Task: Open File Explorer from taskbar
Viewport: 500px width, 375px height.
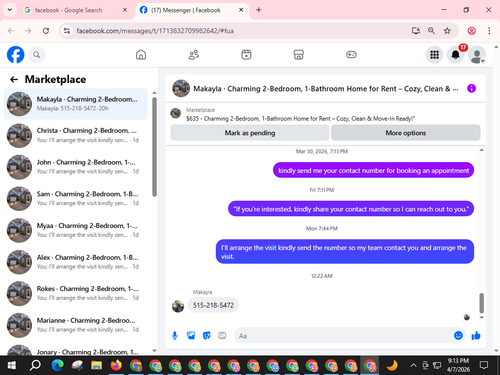Action: pyautogui.click(x=97, y=366)
